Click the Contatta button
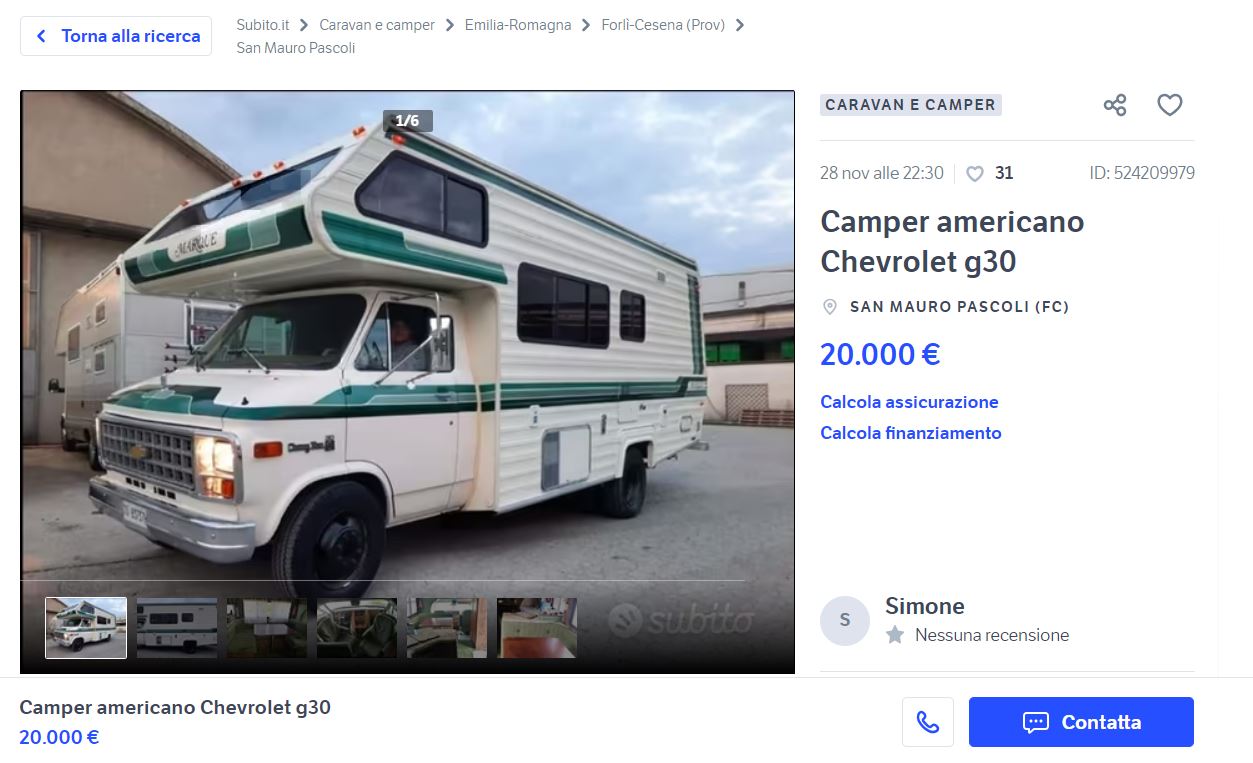This screenshot has height=763, width=1253. point(1081,722)
